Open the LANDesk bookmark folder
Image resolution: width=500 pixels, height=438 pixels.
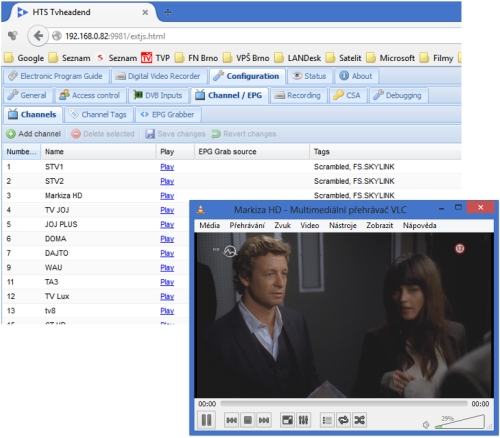(x=298, y=58)
